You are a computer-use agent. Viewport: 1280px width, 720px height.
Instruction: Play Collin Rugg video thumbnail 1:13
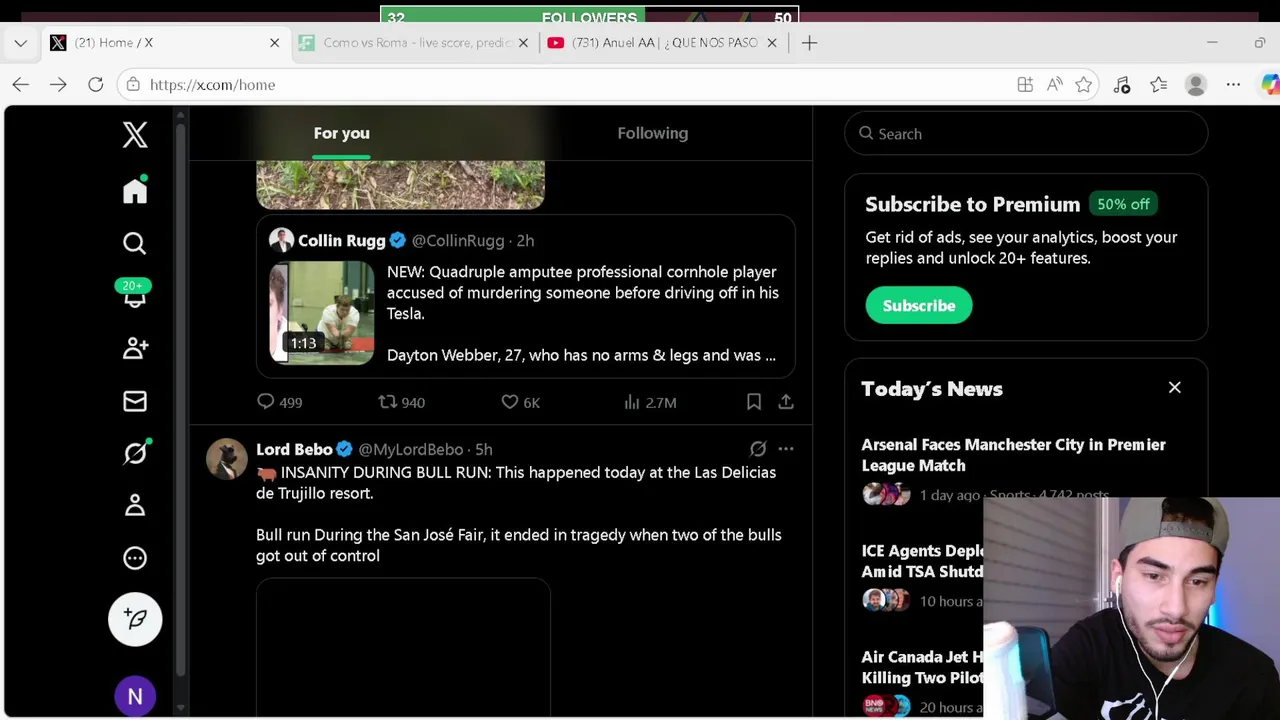322,313
